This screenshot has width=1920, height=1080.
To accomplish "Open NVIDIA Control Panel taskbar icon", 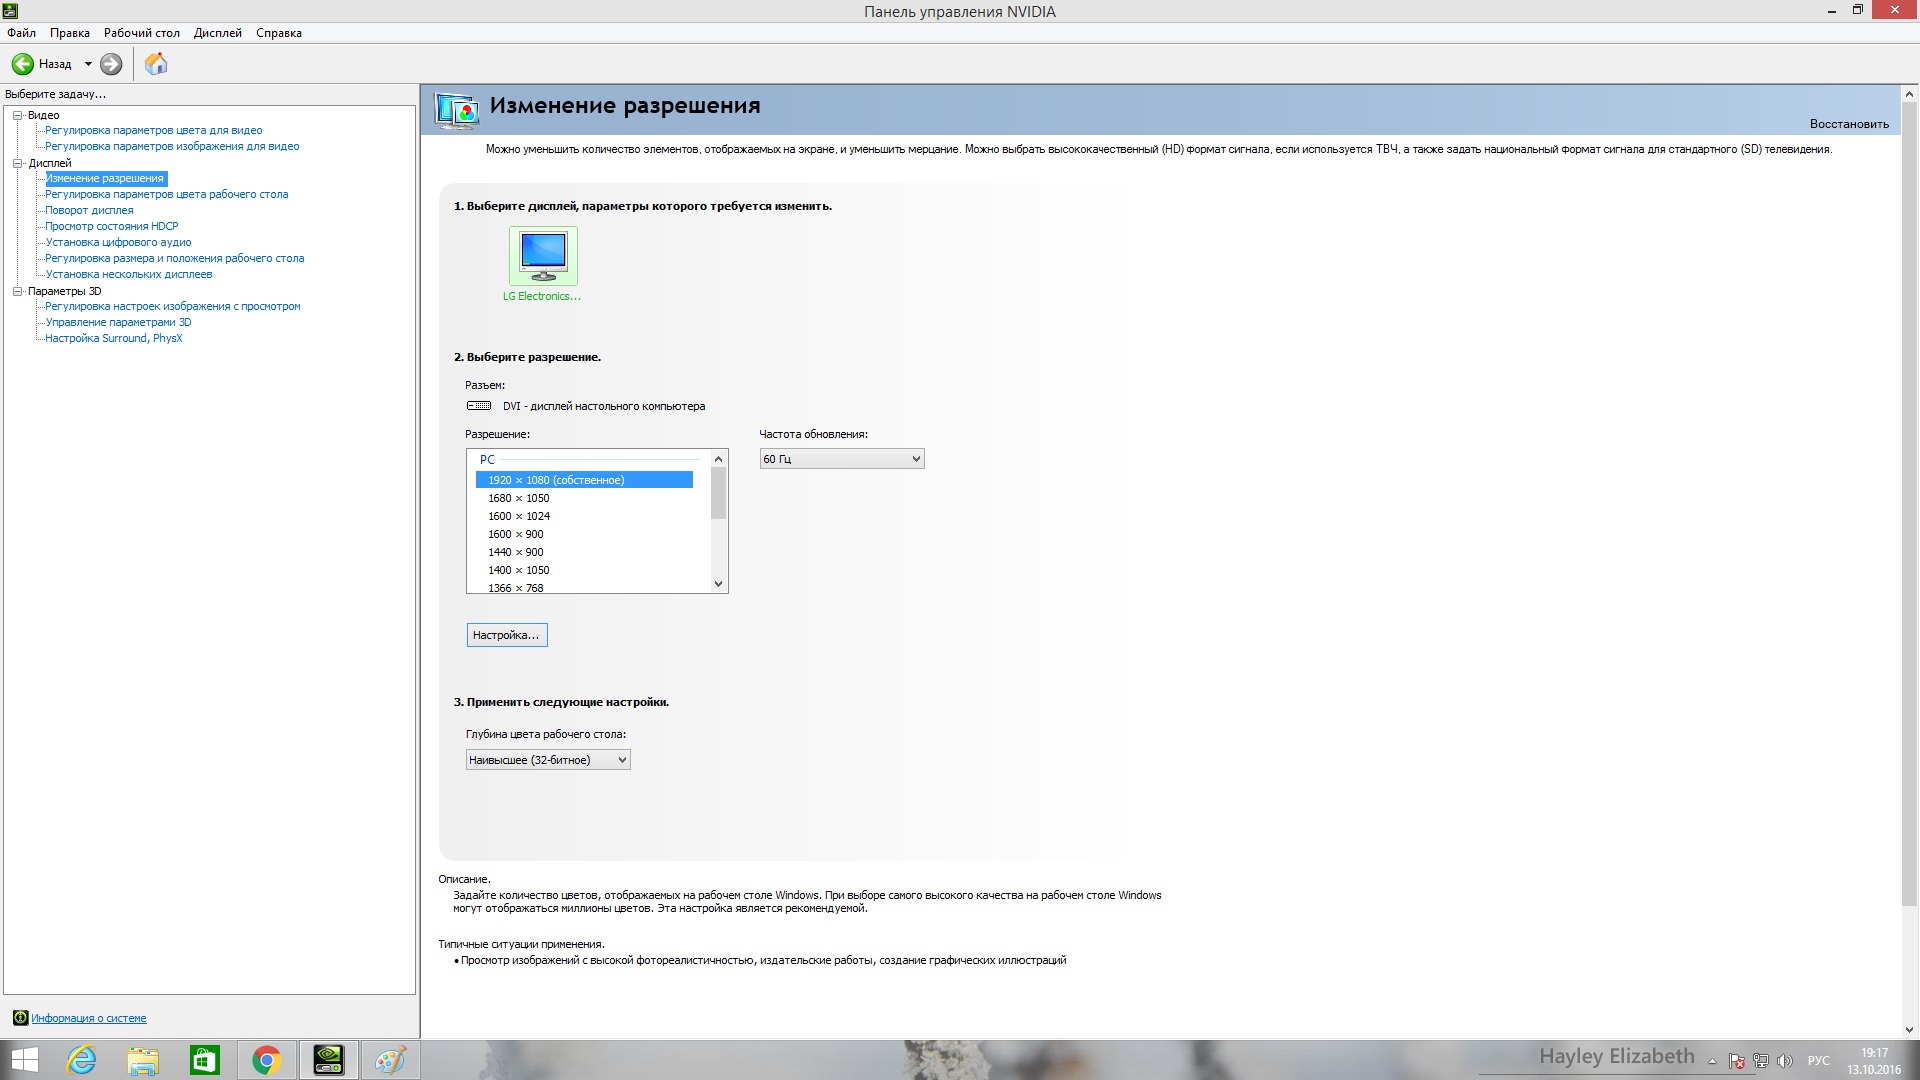I will [x=328, y=1059].
